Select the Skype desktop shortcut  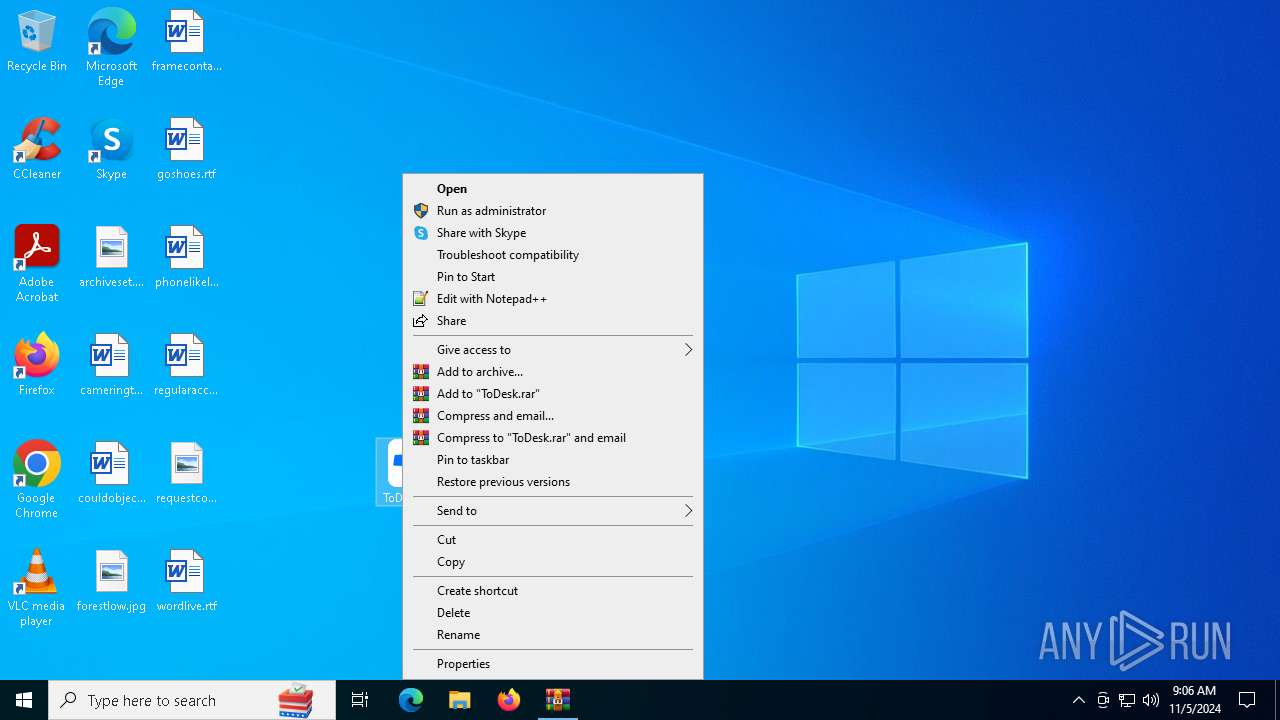111,150
